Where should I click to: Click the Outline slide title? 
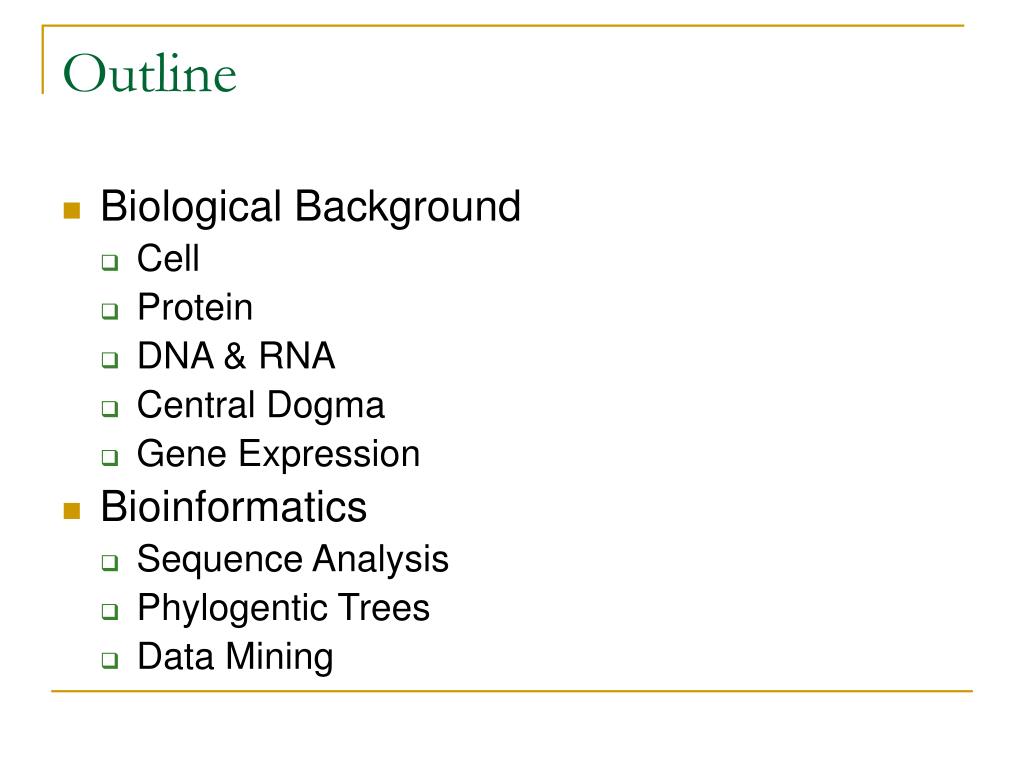pos(150,73)
